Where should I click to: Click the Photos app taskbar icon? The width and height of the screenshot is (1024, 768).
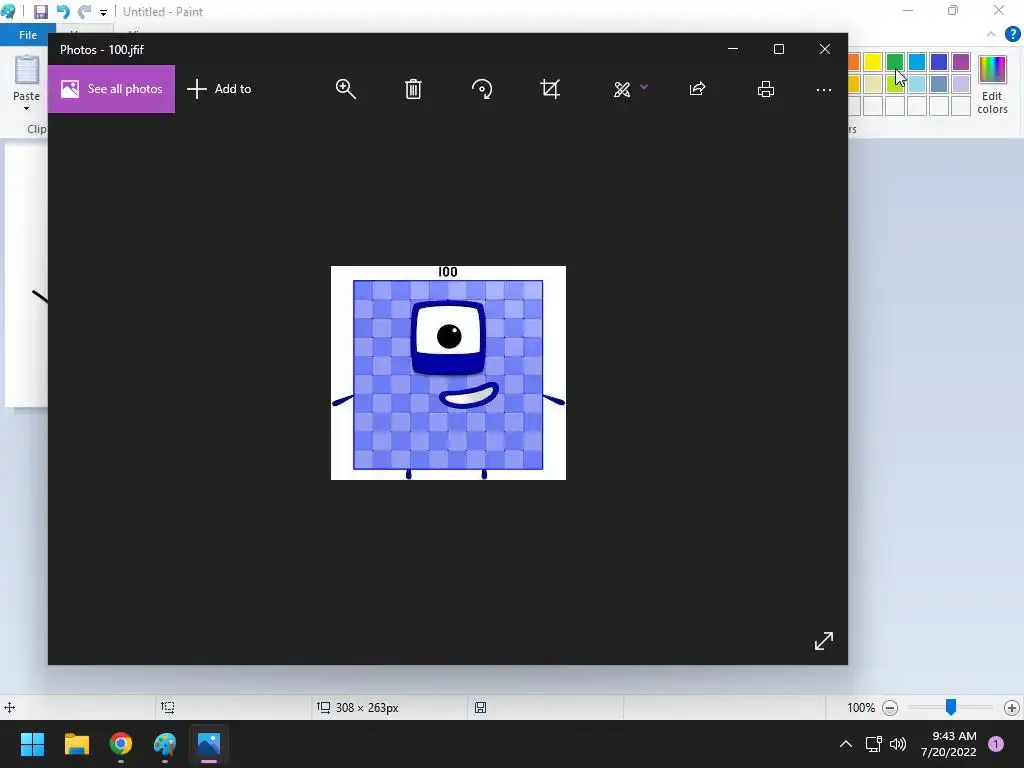tap(209, 744)
